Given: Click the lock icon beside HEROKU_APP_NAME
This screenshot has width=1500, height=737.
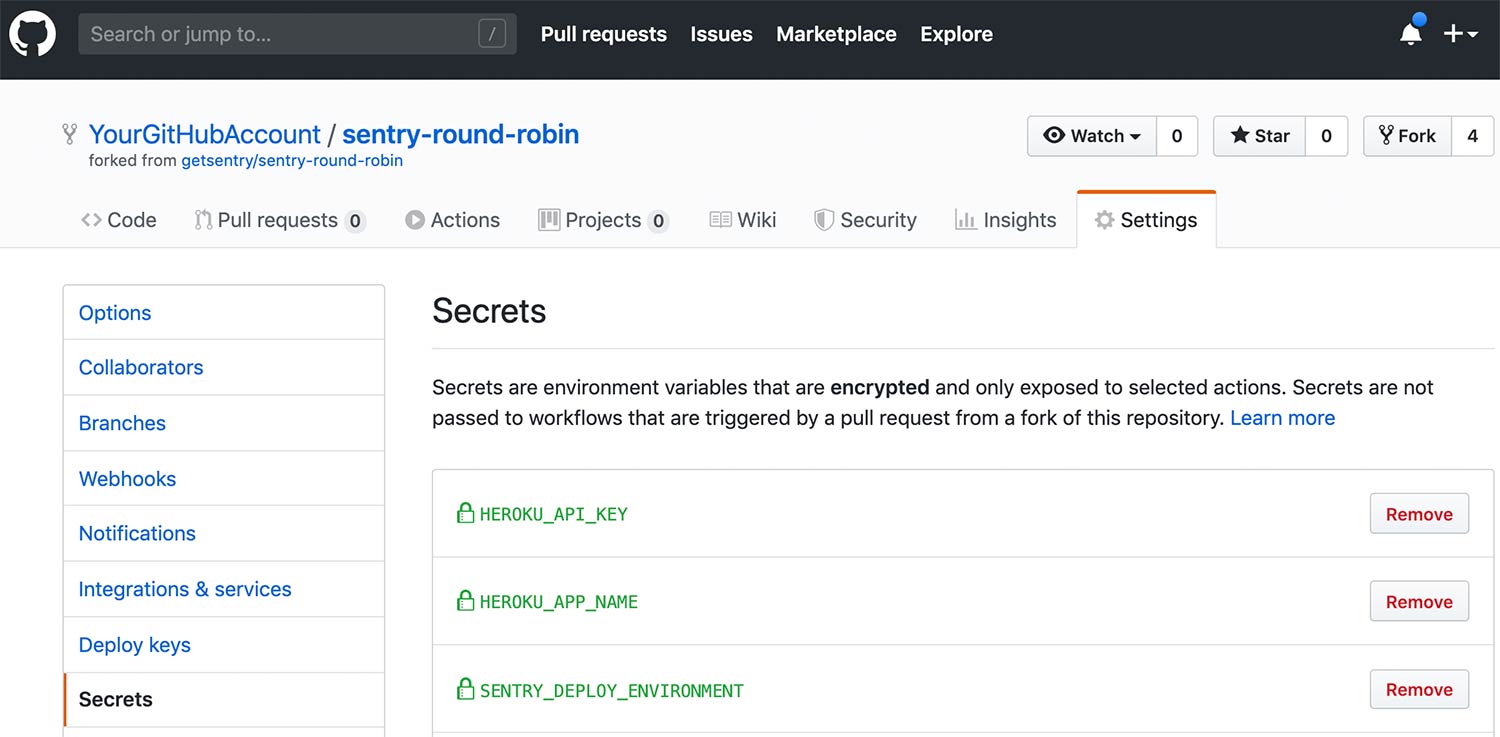Looking at the screenshot, I should click(465, 601).
